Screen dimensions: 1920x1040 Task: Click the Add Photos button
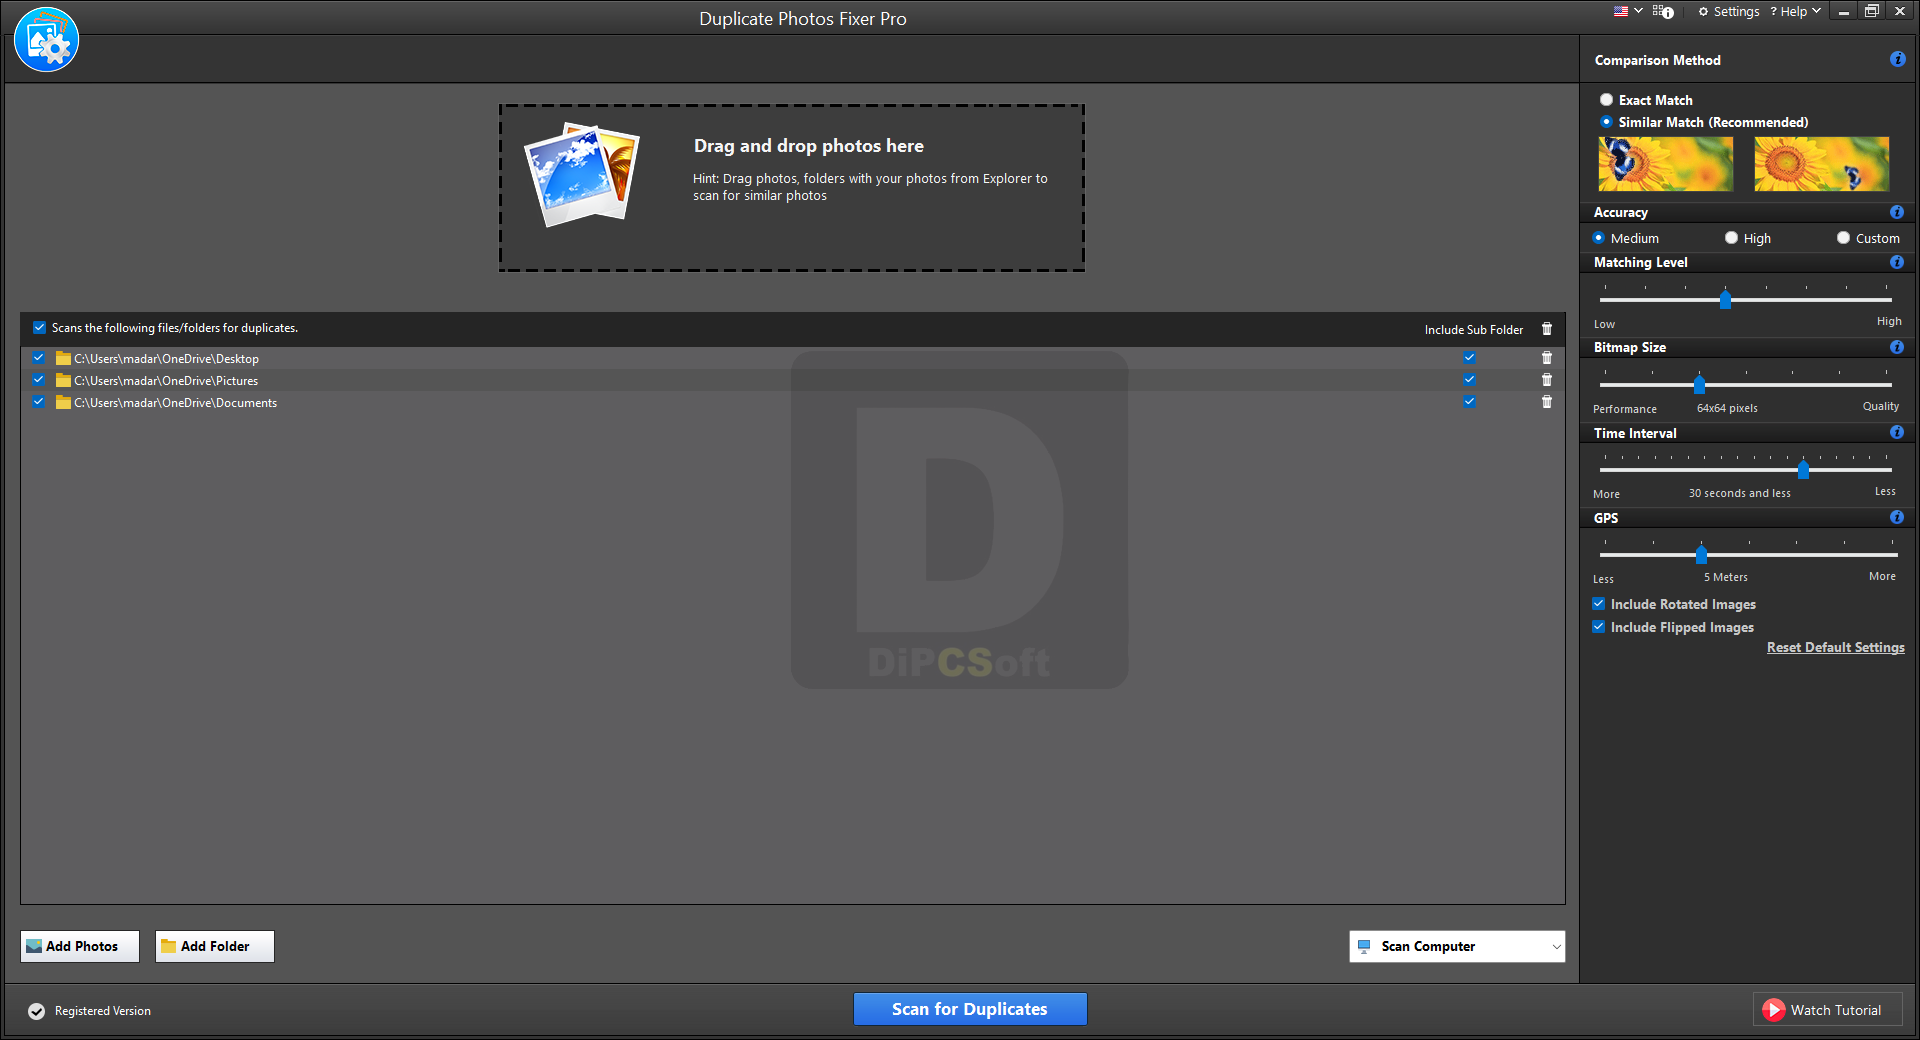click(80, 946)
